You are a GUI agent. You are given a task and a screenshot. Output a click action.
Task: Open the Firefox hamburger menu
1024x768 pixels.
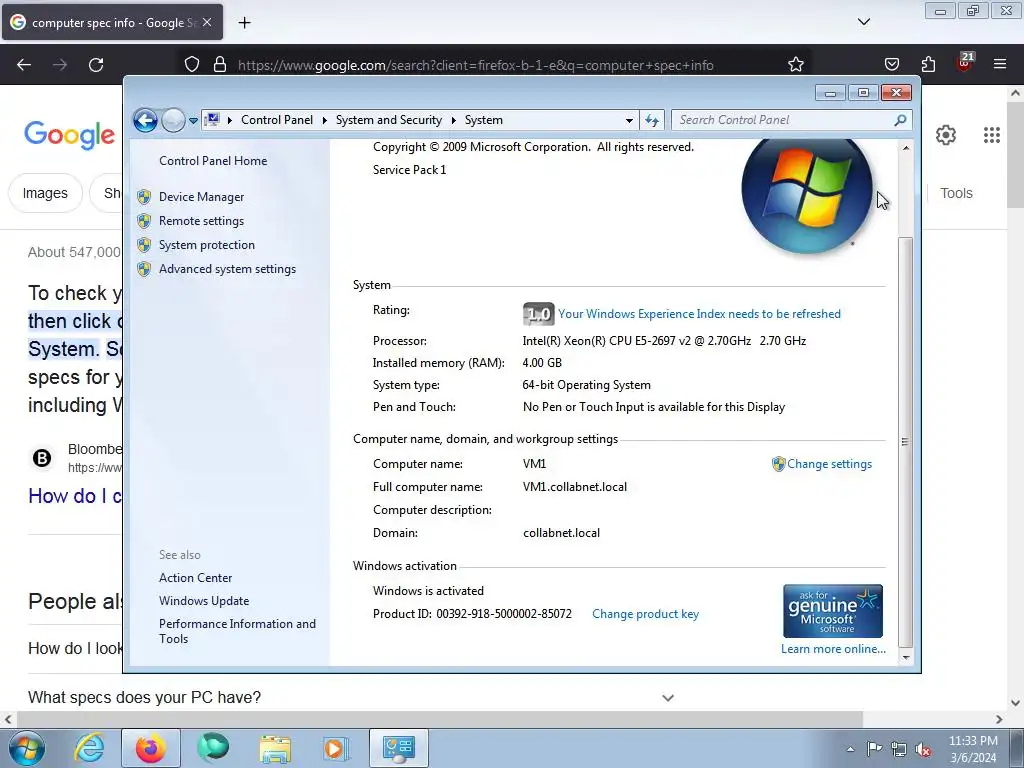click(x=1000, y=65)
